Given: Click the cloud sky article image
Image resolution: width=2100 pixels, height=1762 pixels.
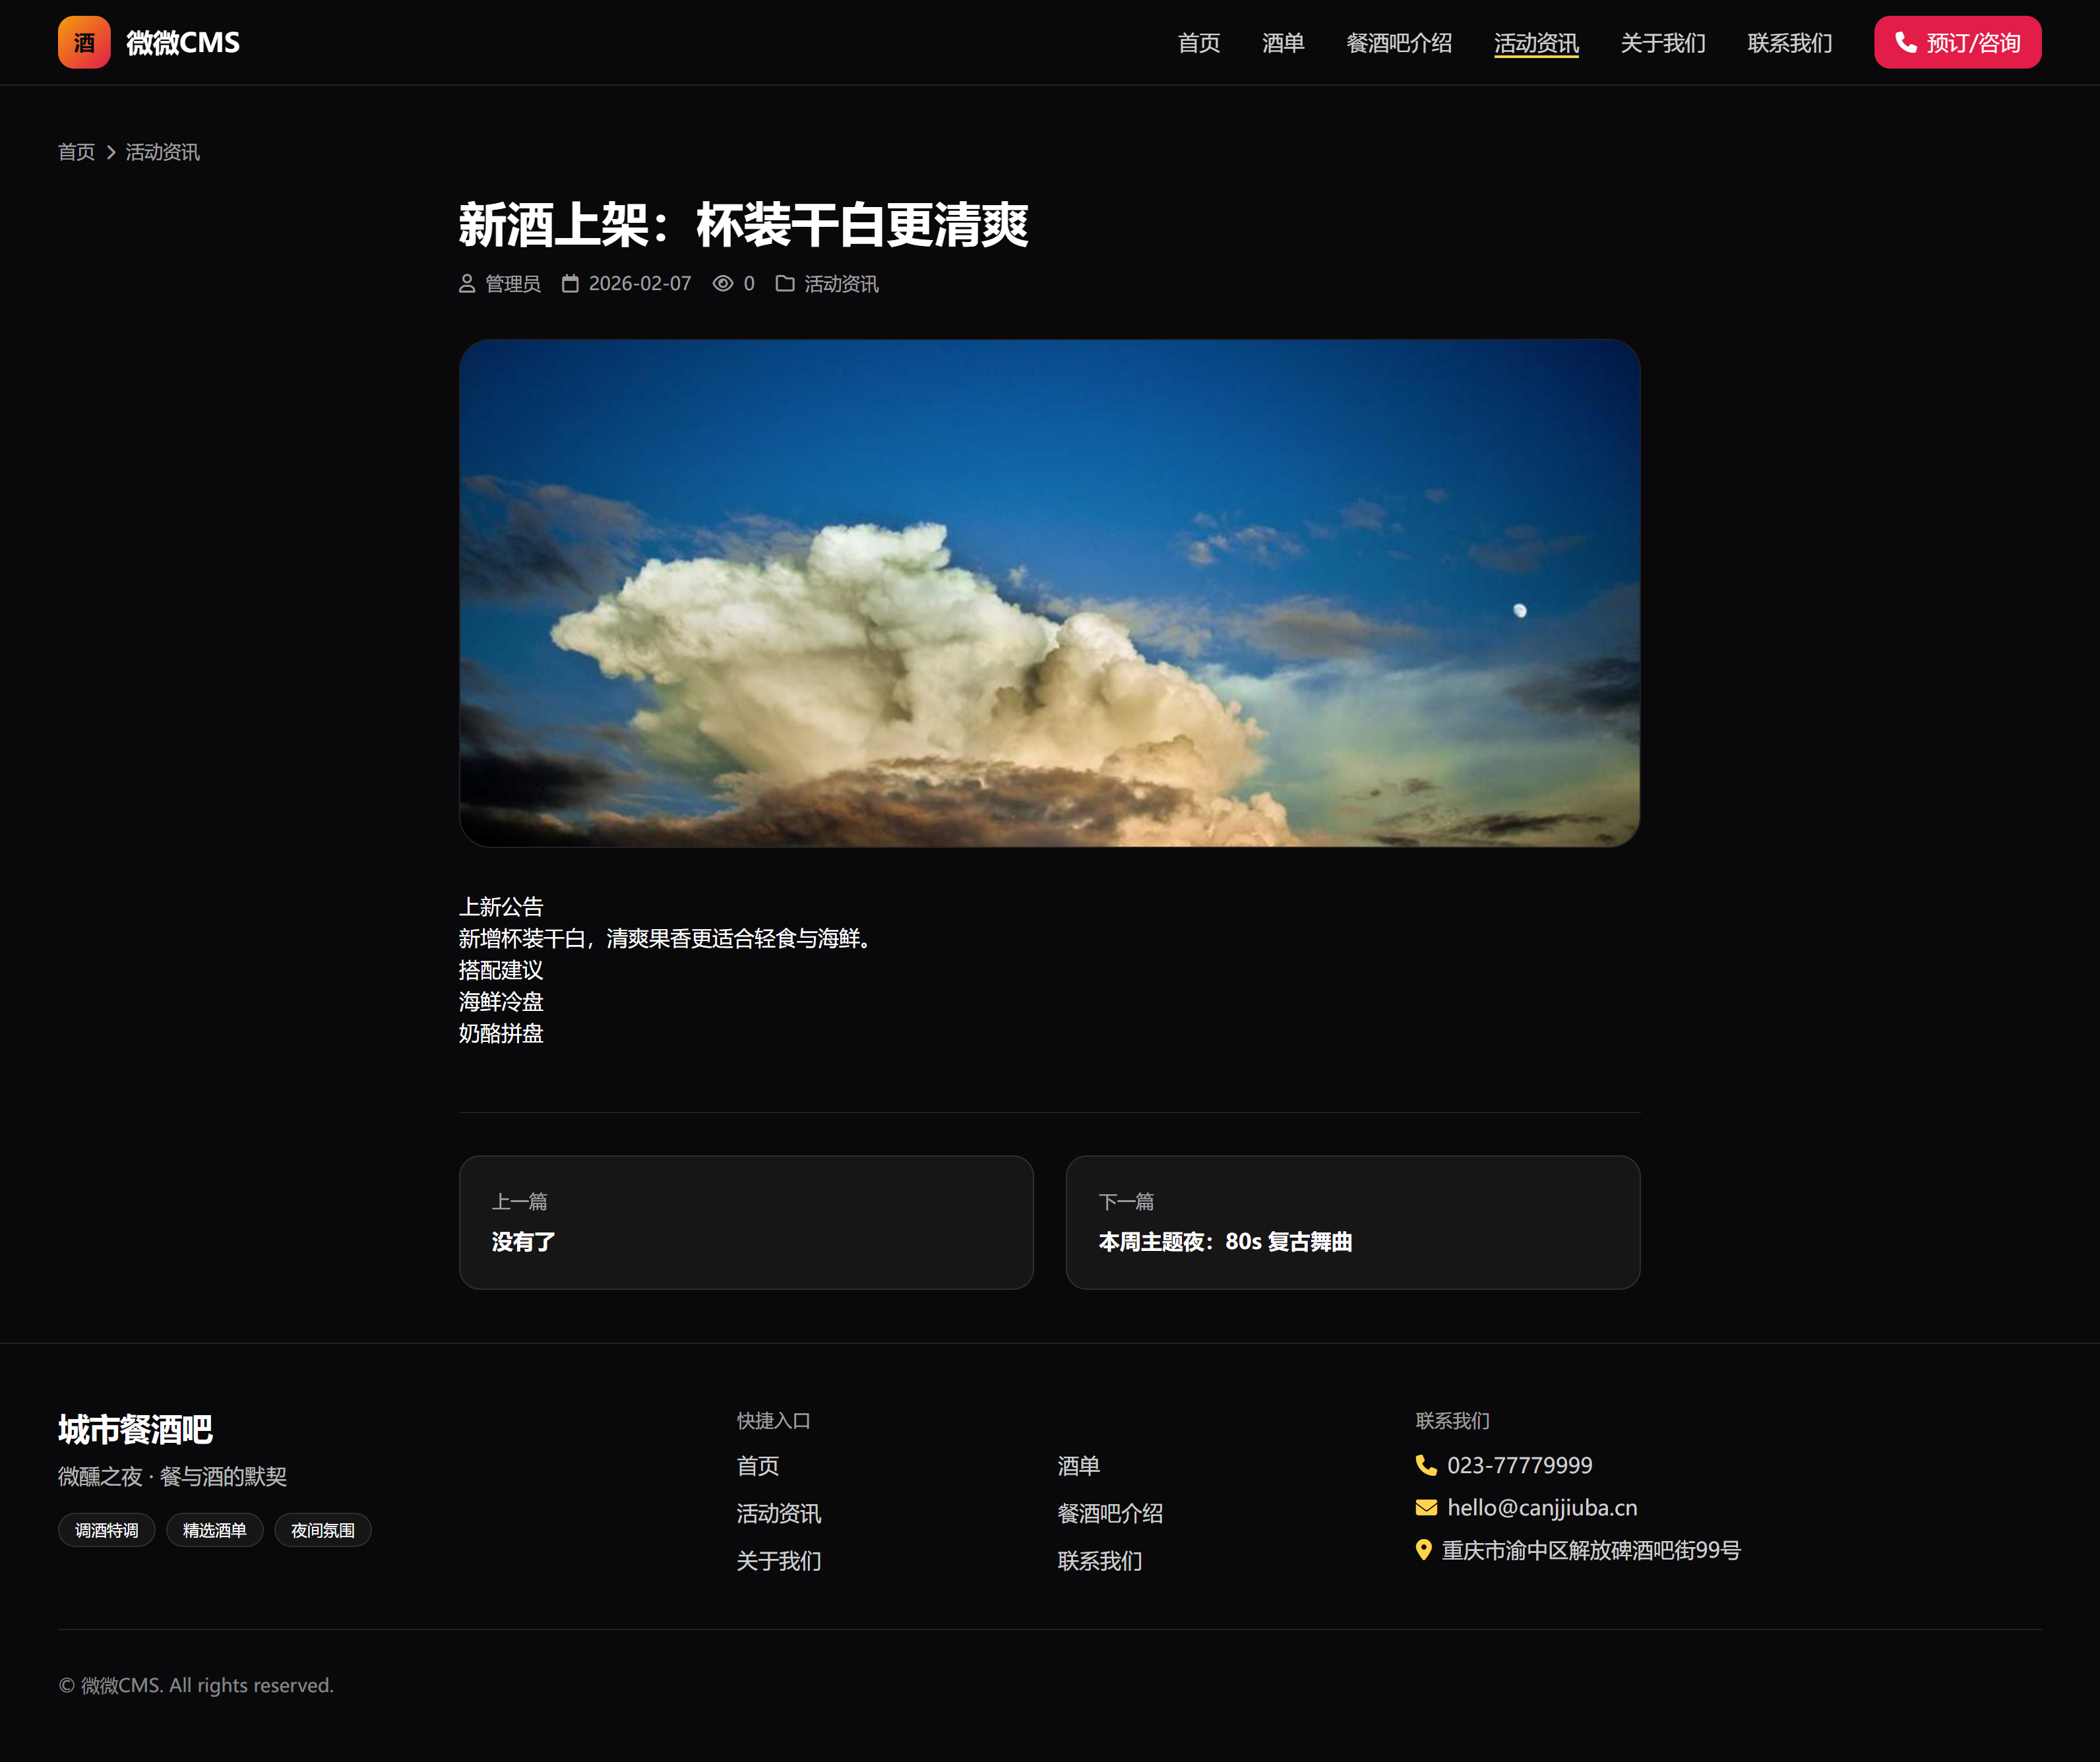Looking at the screenshot, I should [1049, 593].
